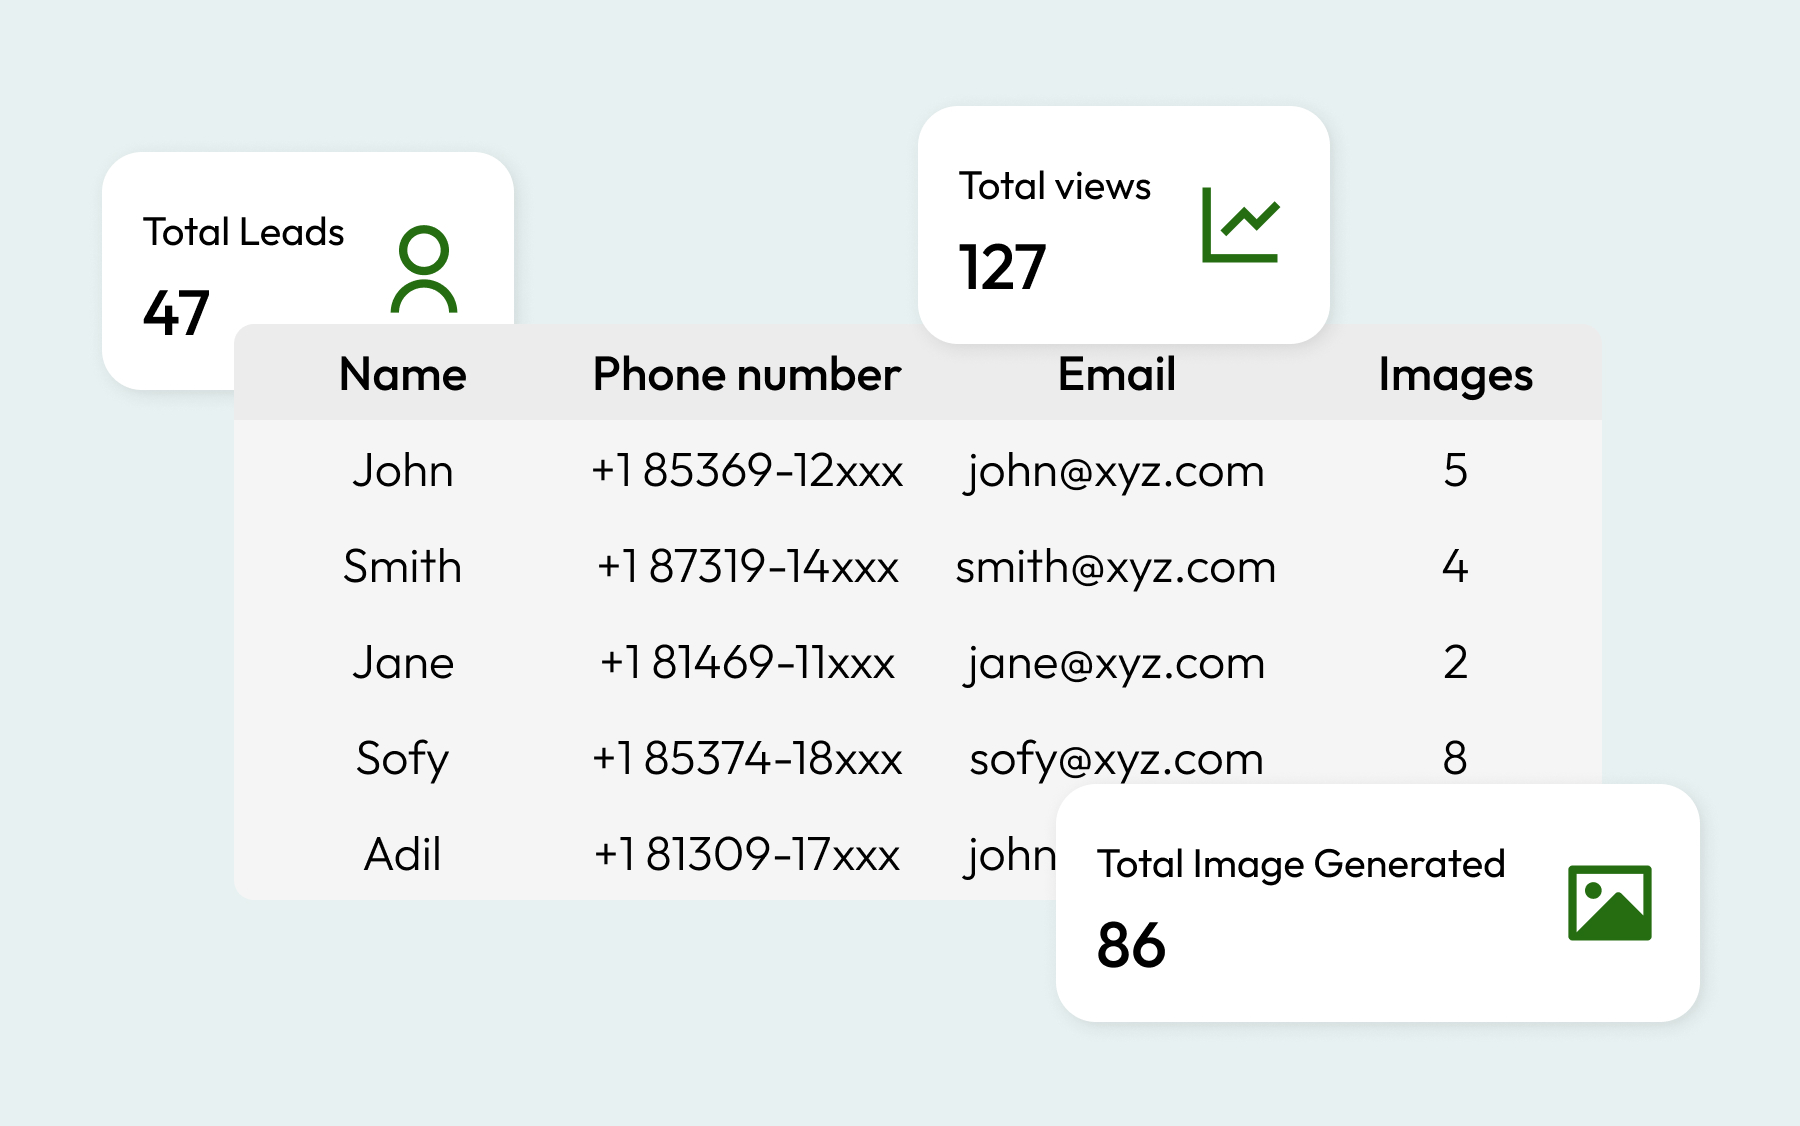Open the Total Leads card label
The height and width of the screenshot is (1126, 1800).
coord(243,232)
